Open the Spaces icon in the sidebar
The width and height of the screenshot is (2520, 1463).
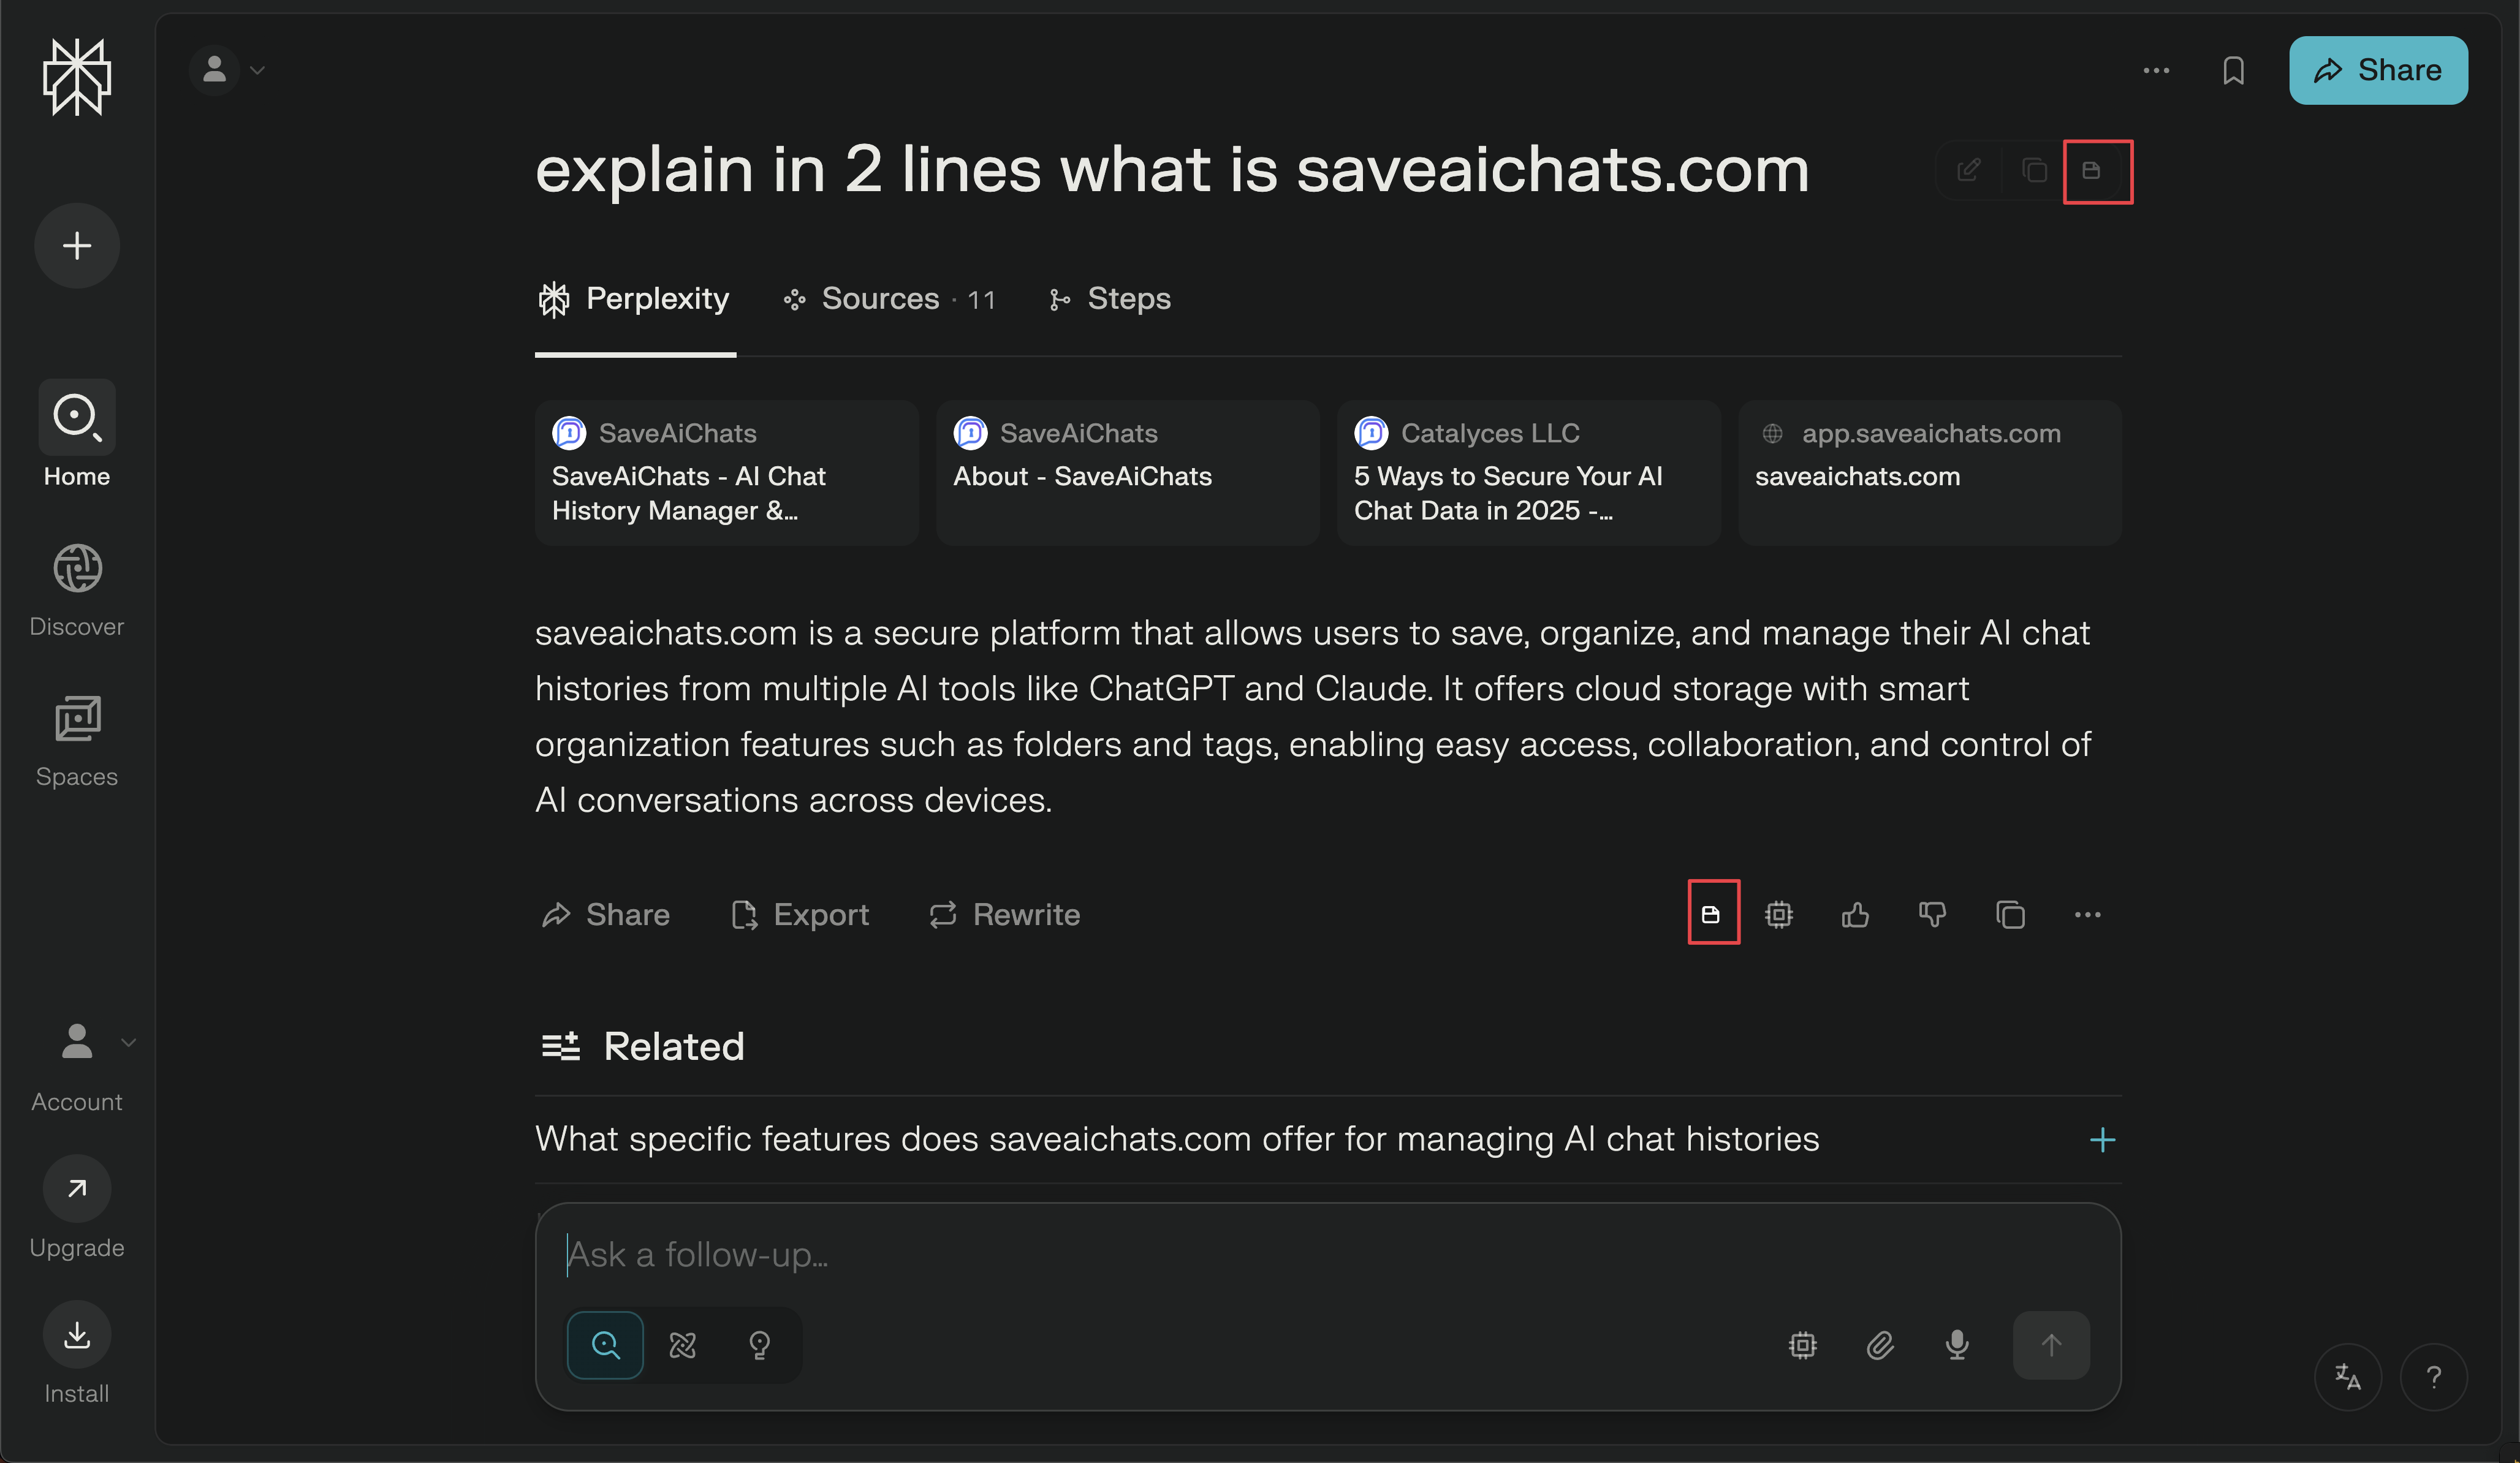tap(77, 719)
